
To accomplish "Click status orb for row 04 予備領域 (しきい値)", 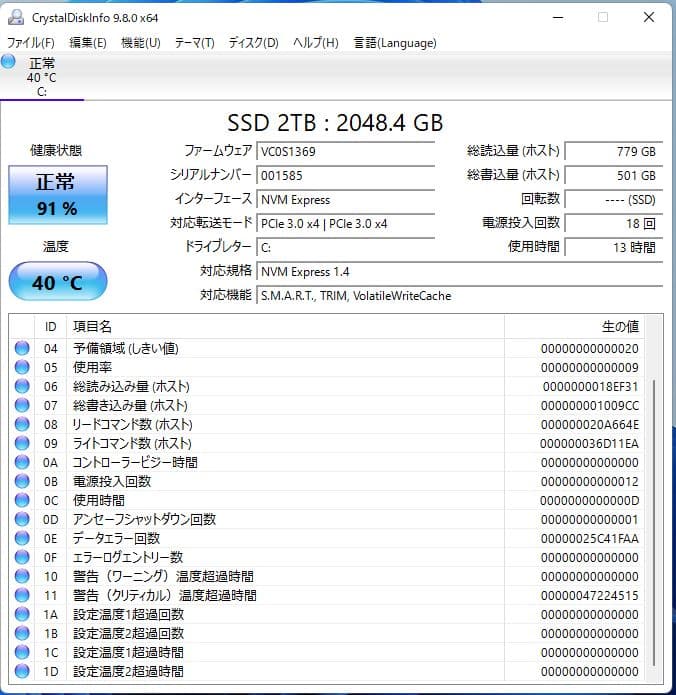I will click(x=22, y=348).
